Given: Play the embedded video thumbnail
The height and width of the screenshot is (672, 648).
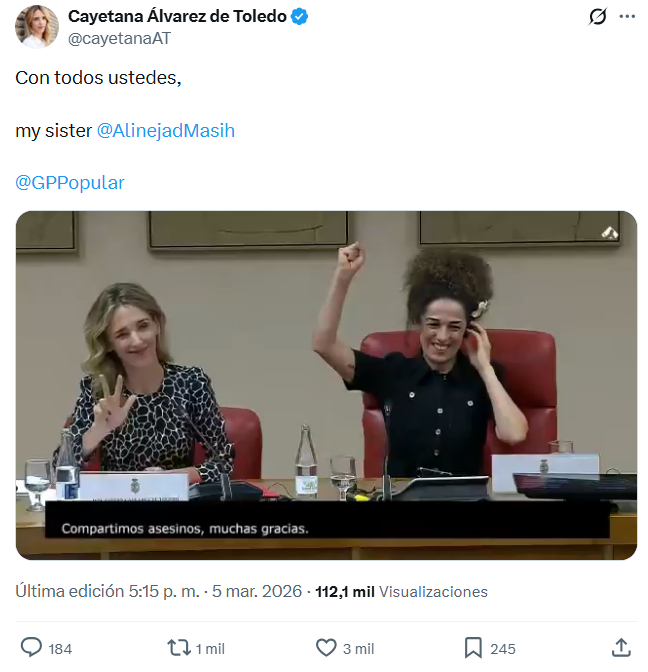Looking at the screenshot, I should [x=326, y=385].
